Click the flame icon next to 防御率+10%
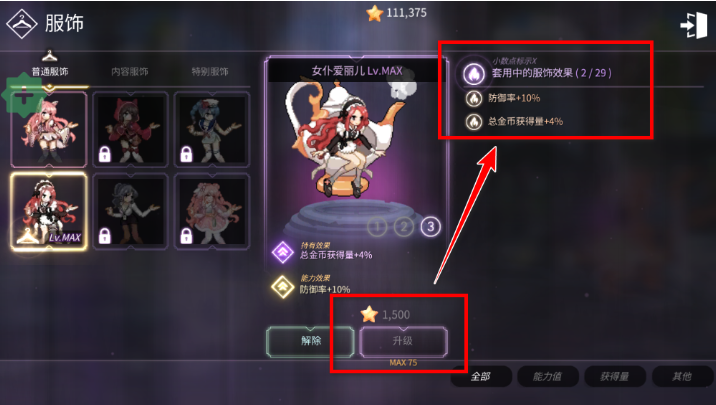 [x=474, y=98]
